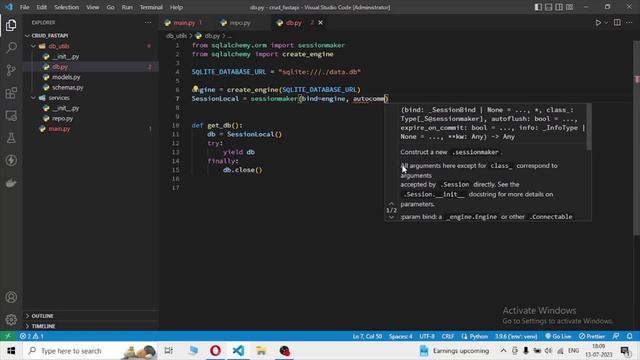The height and width of the screenshot is (360, 640).
Task: Close the db.py editor tab
Action: pyautogui.click(x=320, y=23)
